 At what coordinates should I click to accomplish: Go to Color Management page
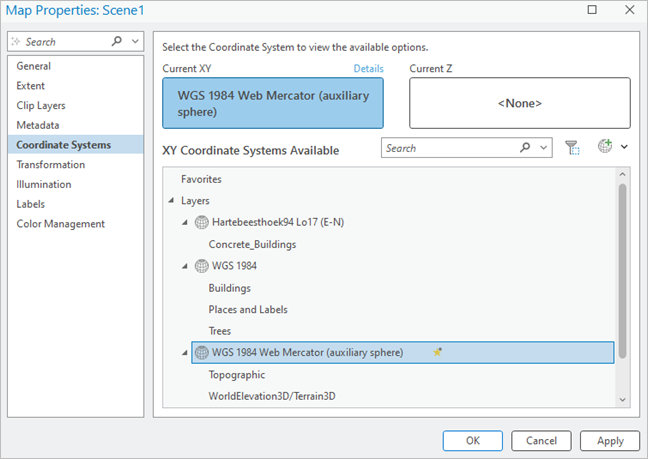pos(61,224)
